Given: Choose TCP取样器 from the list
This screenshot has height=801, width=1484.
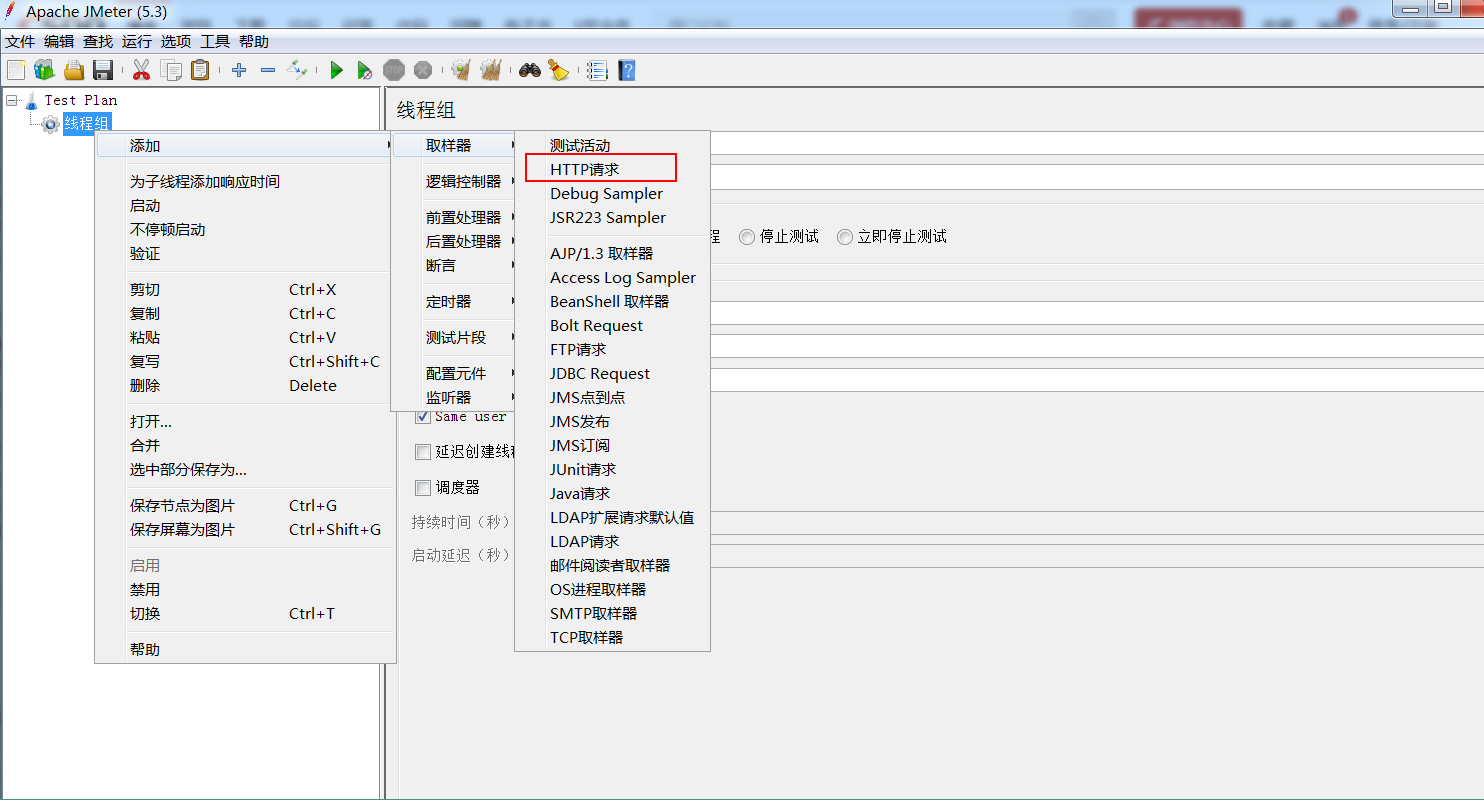Looking at the screenshot, I should [x=612, y=638].
